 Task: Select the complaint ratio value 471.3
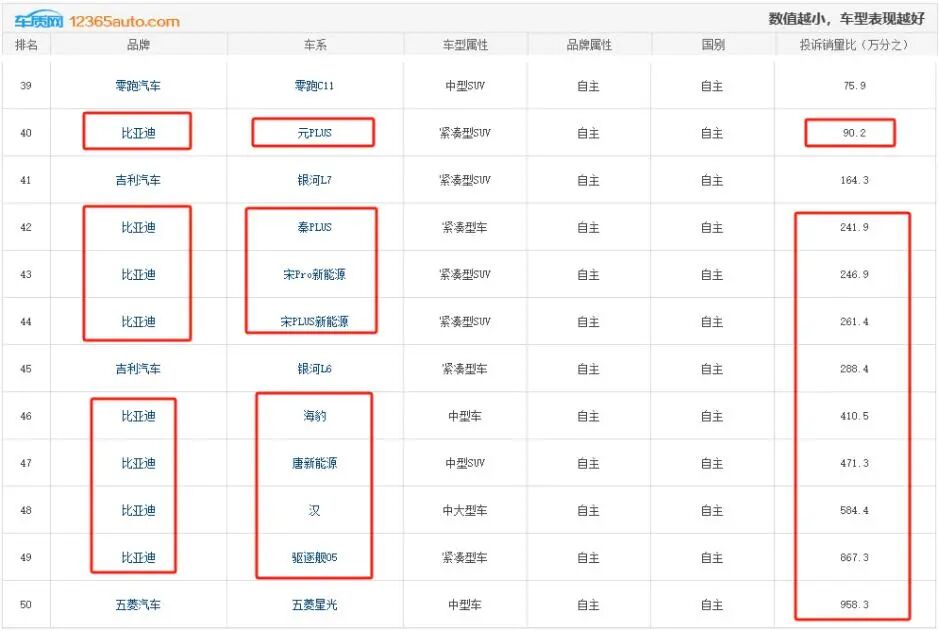(x=855, y=463)
